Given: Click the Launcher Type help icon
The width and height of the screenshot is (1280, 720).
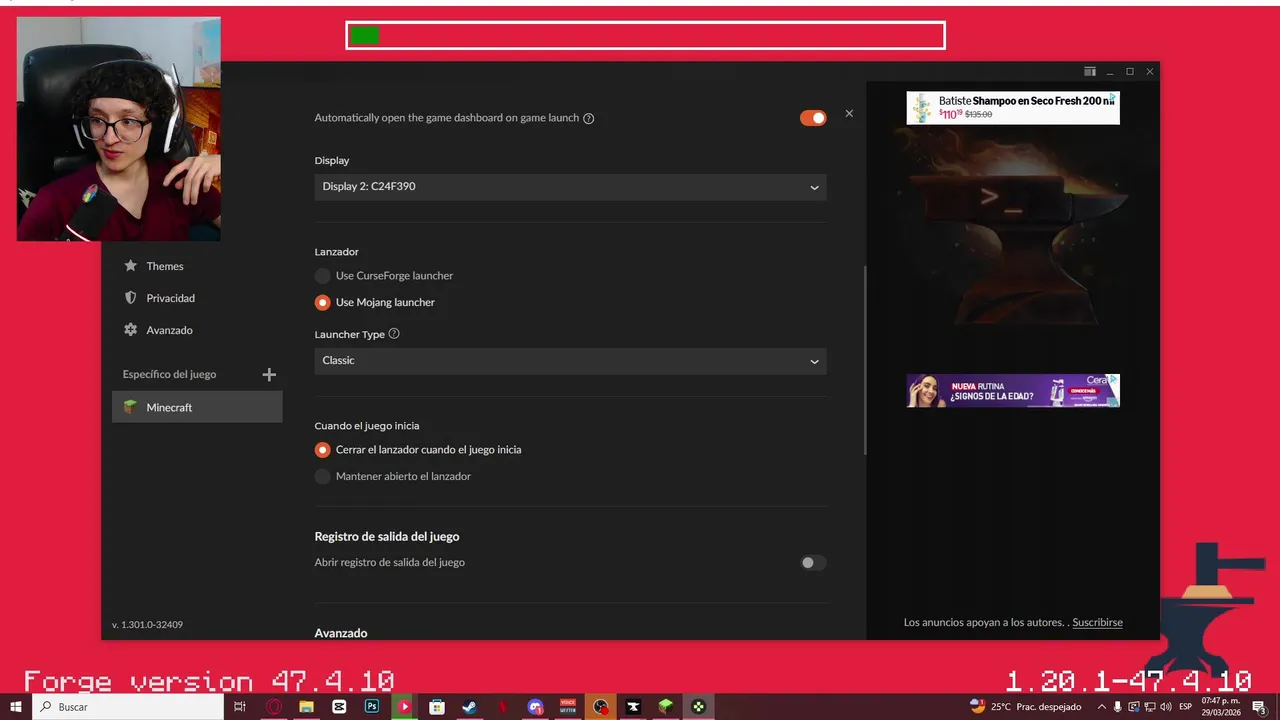Looking at the screenshot, I should [x=394, y=334].
